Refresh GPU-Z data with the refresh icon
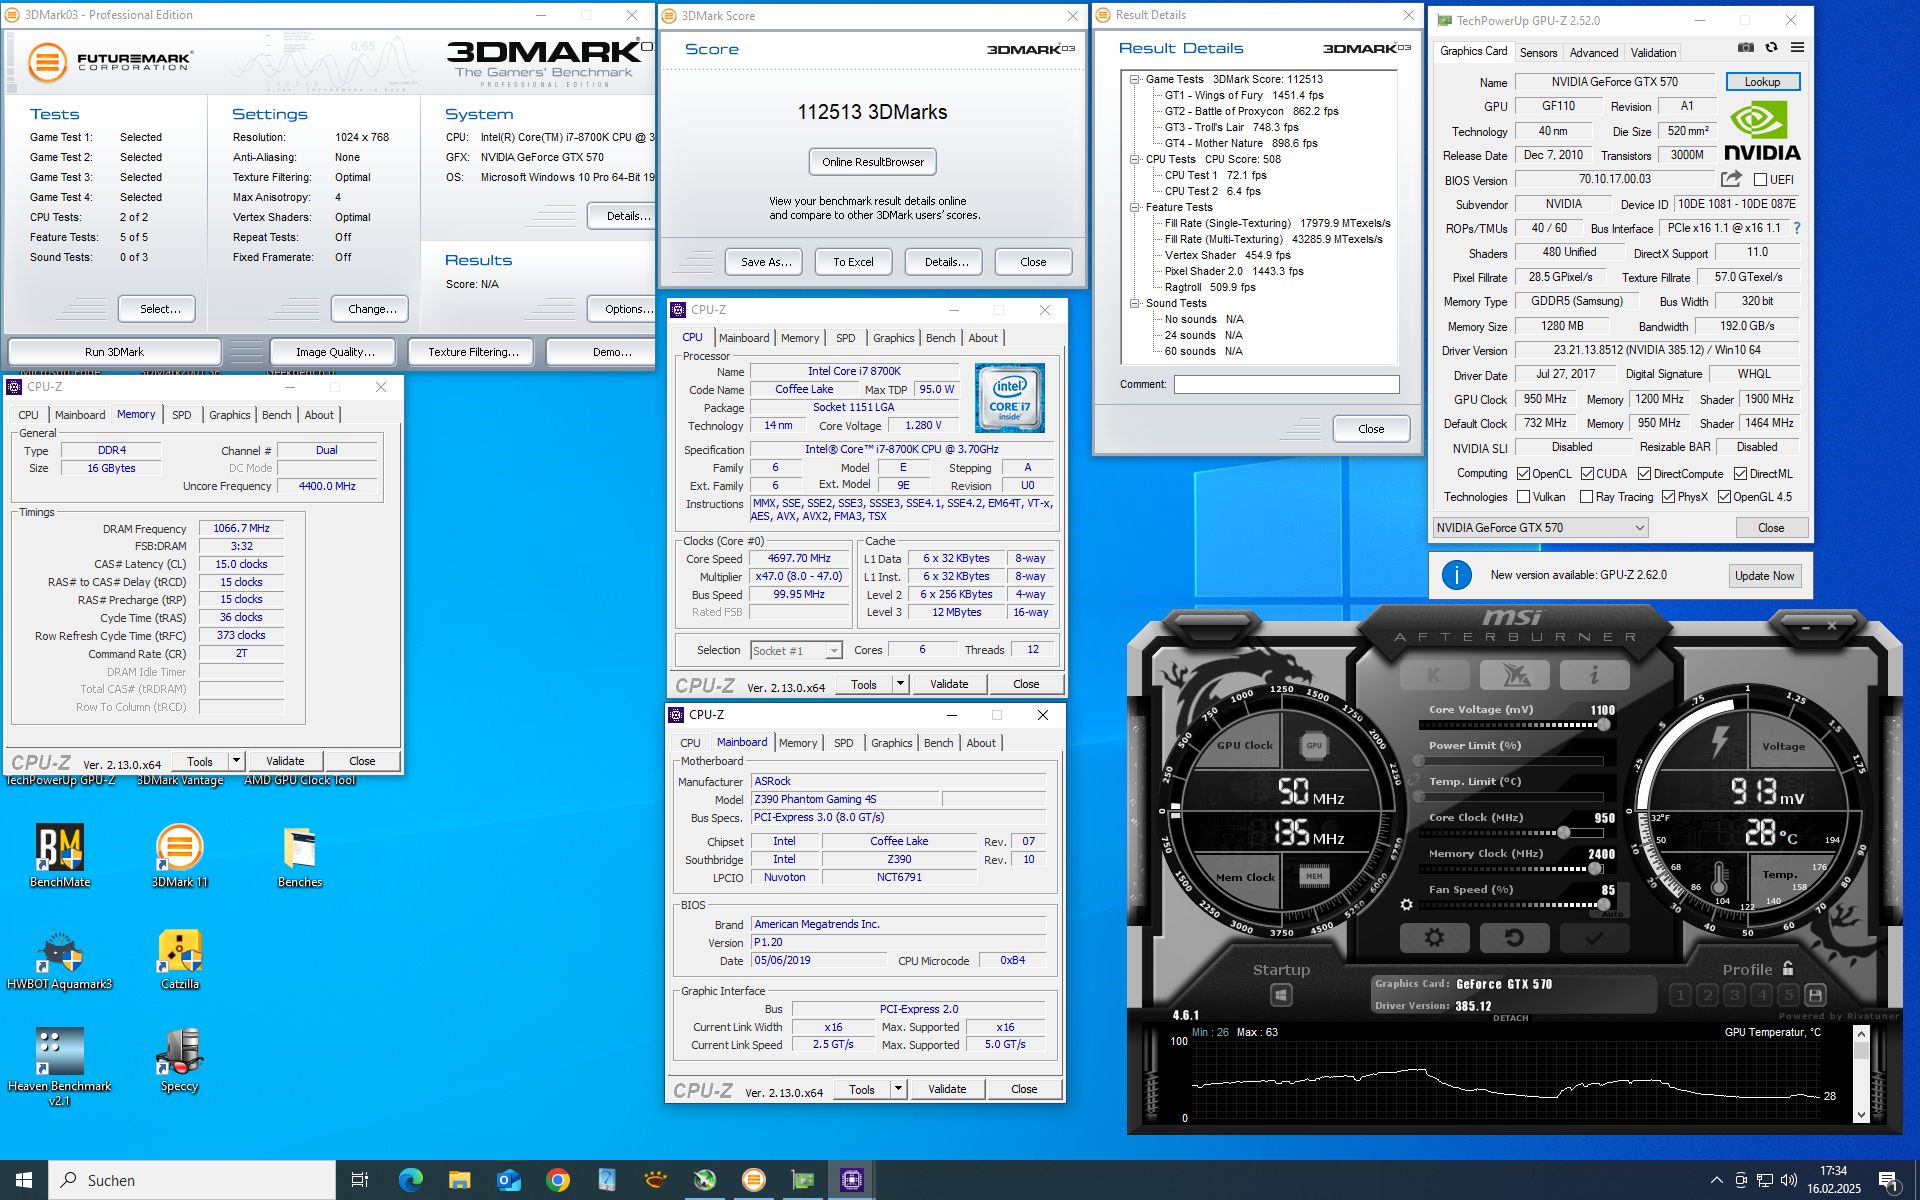This screenshot has width=1920, height=1200. 1771,47
